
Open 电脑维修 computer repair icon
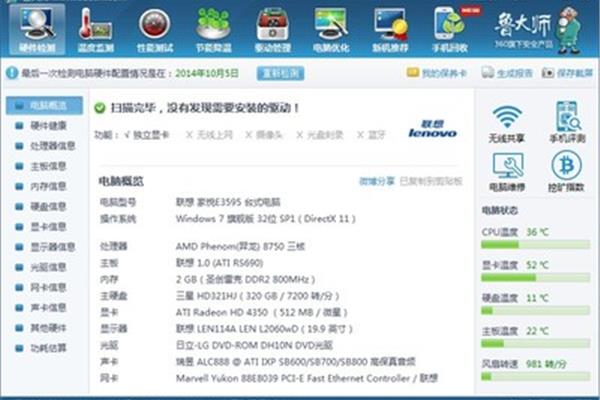click(x=507, y=172)
